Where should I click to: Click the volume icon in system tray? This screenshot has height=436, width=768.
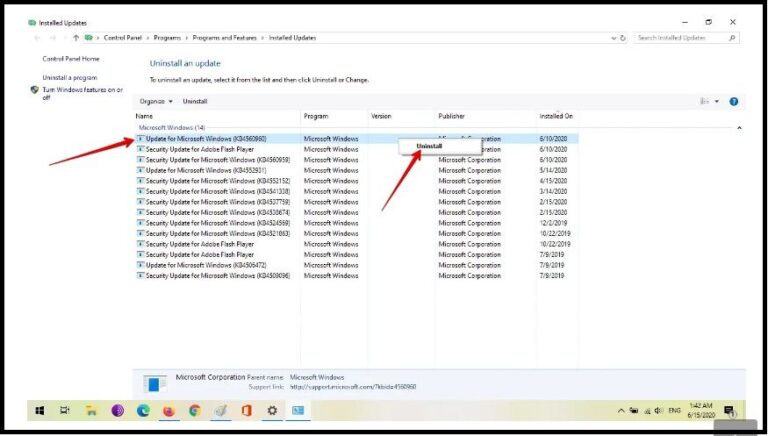[x=659, y=411]
